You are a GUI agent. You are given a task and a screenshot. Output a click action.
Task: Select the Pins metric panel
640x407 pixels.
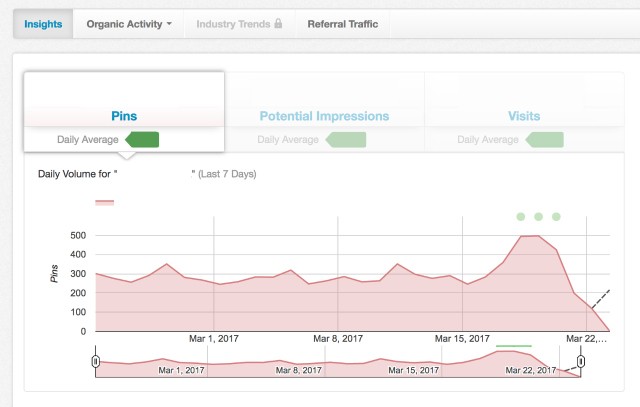point(124,116)
